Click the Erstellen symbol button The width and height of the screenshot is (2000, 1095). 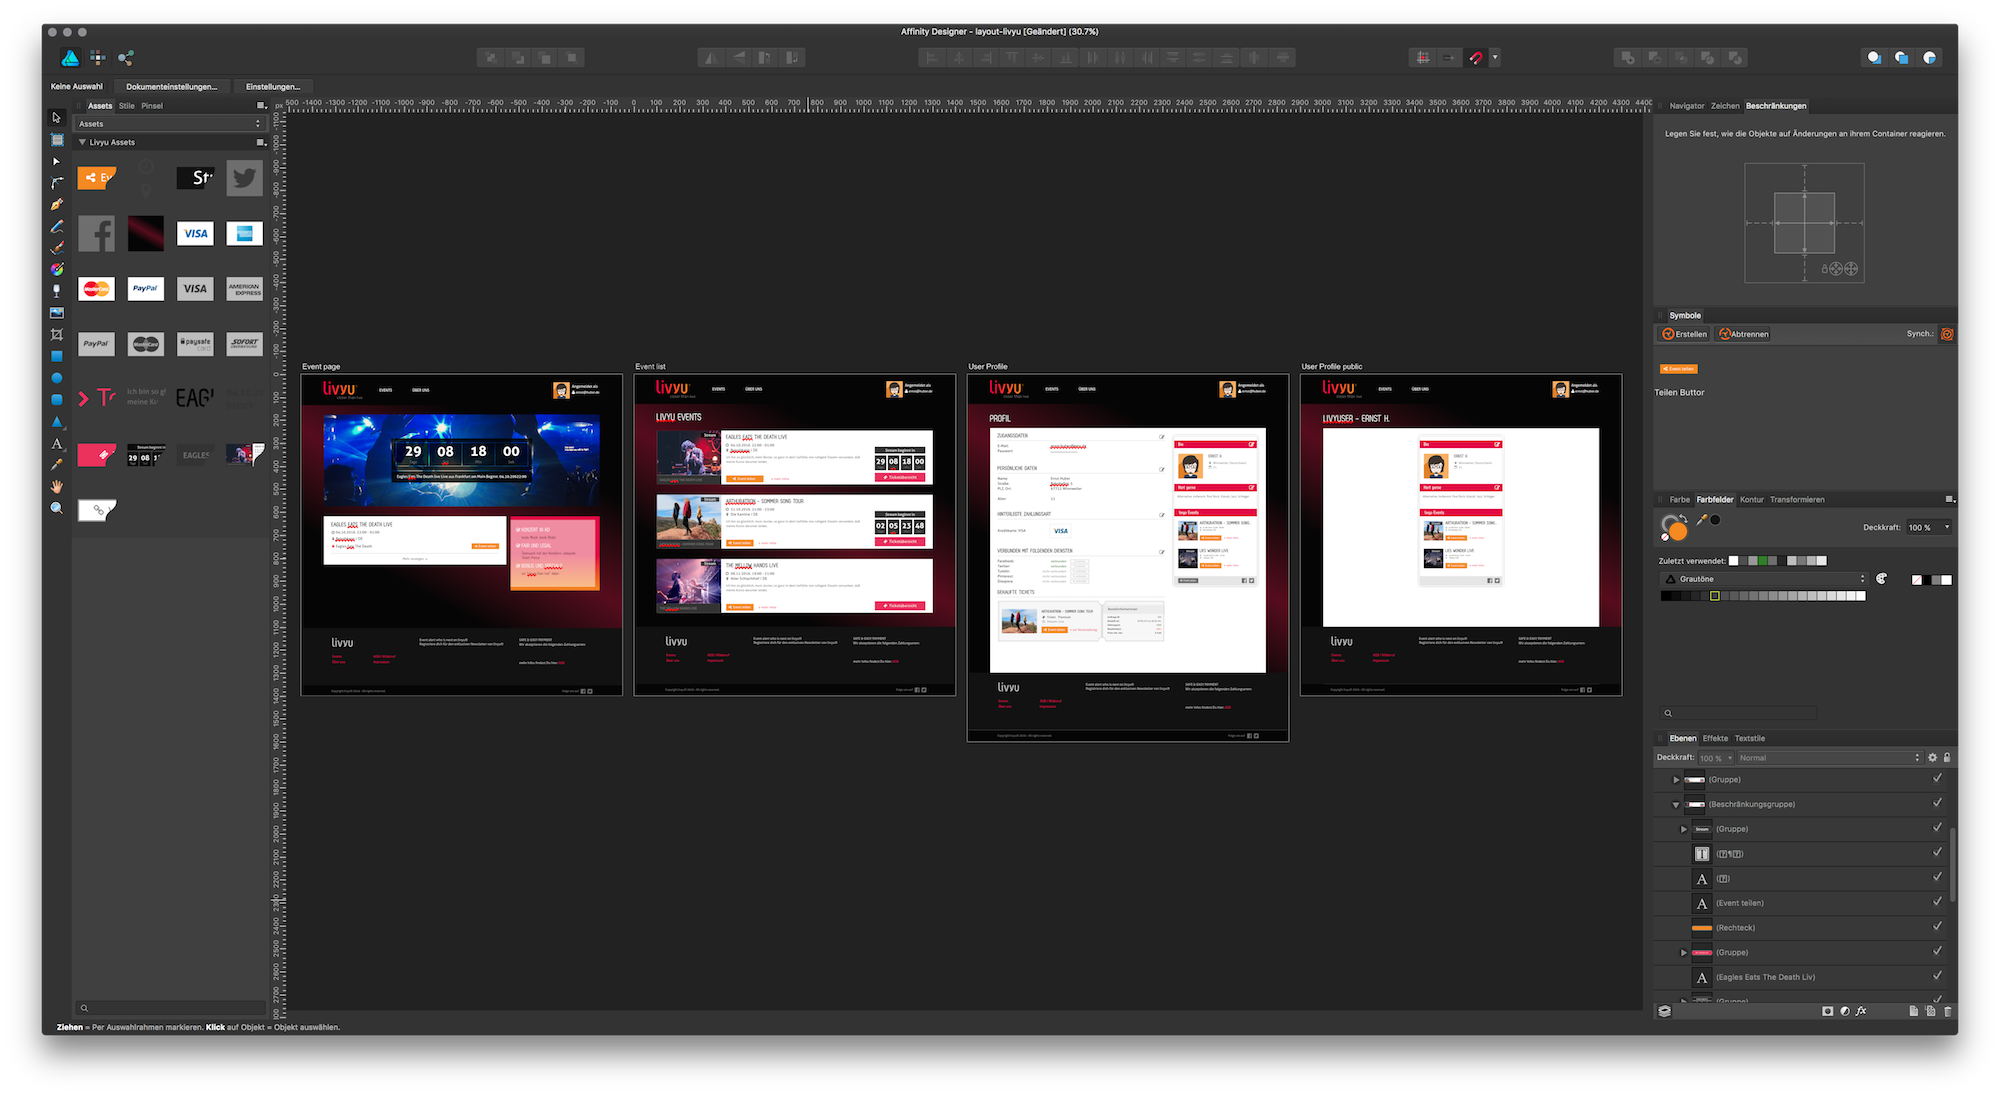[1684, 334]
